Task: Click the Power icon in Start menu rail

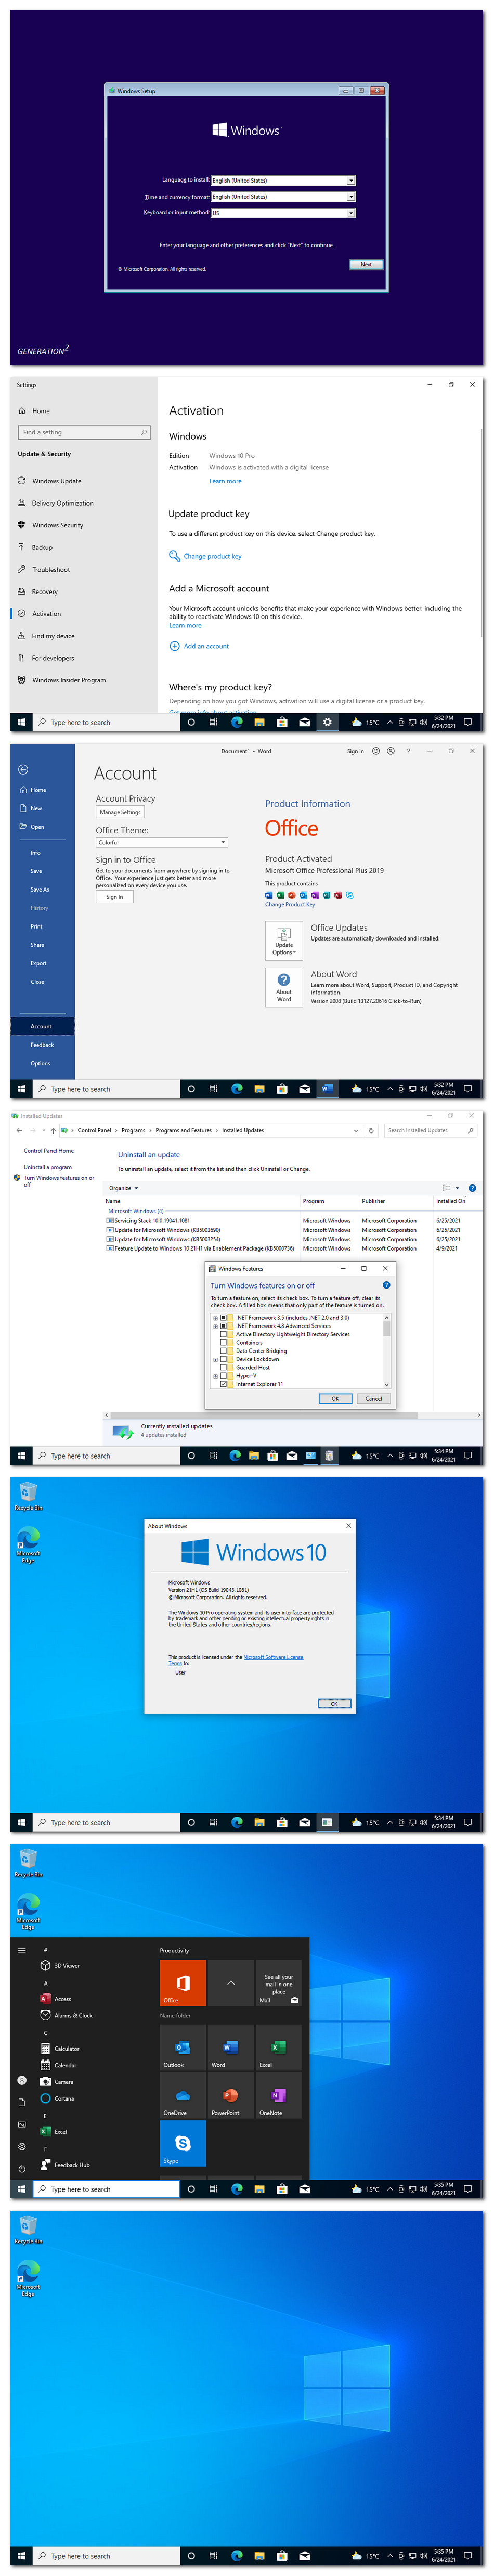Action: pos(22,2168)
